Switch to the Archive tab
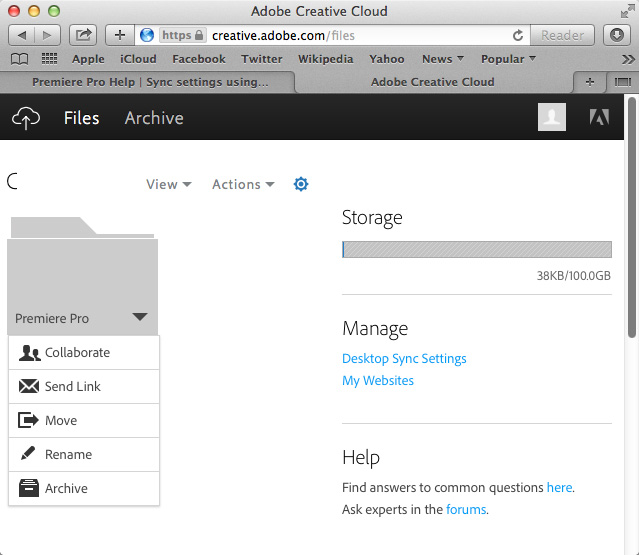Image resolution: width=639 pixels, height=555 pixels. tap(154, 118)
